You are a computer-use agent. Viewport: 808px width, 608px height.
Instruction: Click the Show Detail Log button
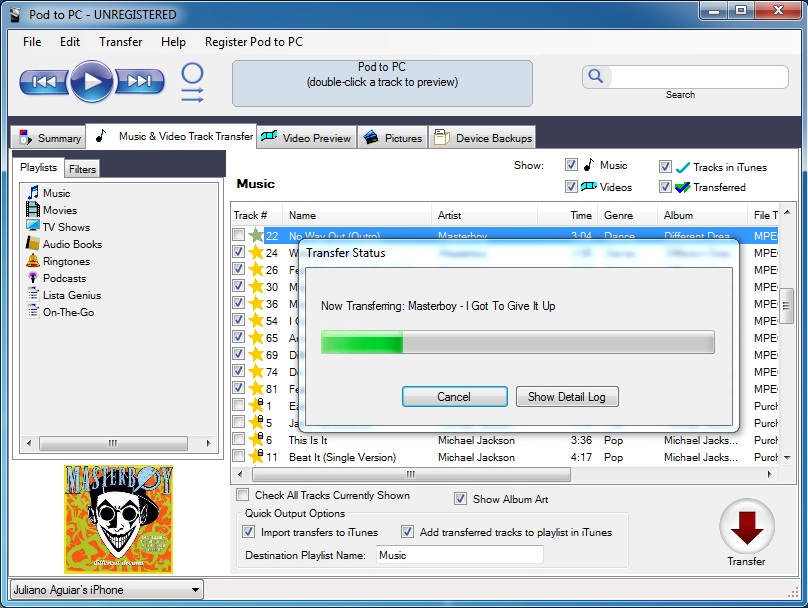(x=567, y=397)
